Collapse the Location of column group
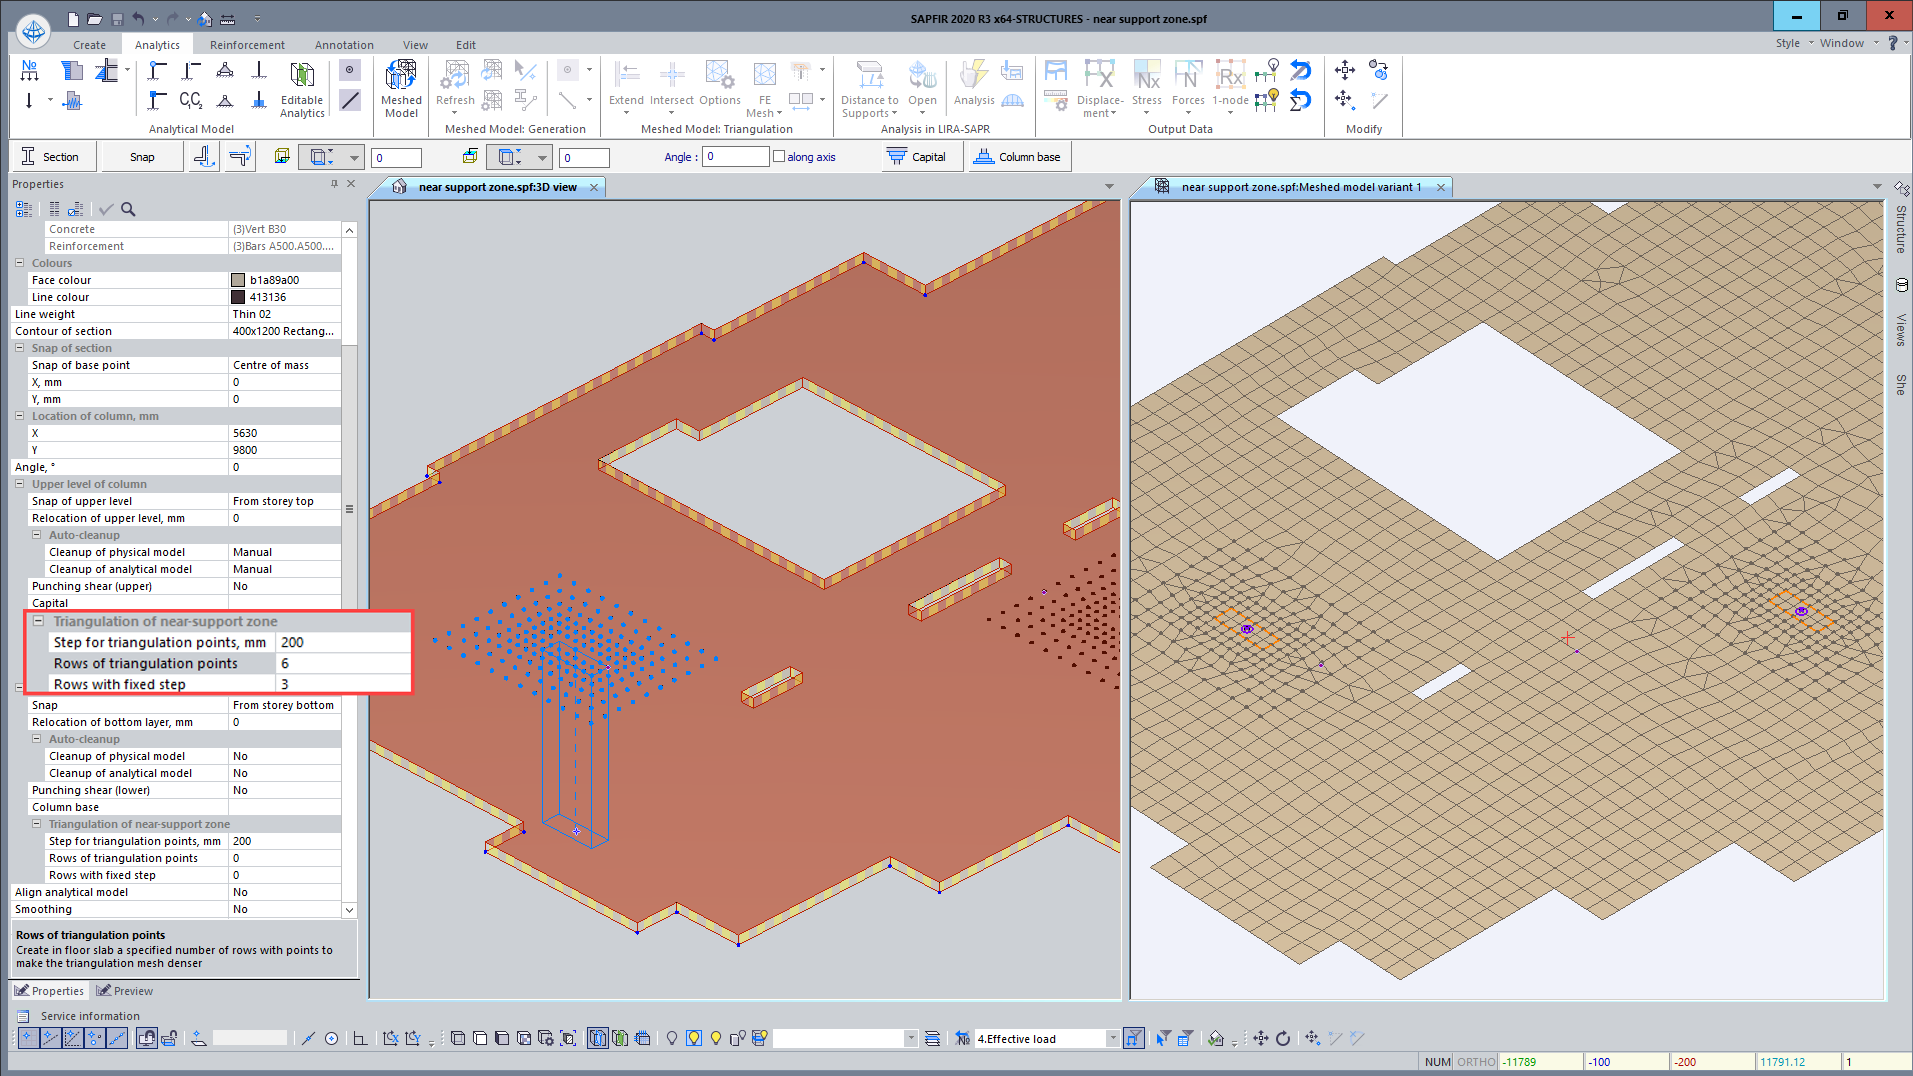1913x1076 pixels. [20, 416]
